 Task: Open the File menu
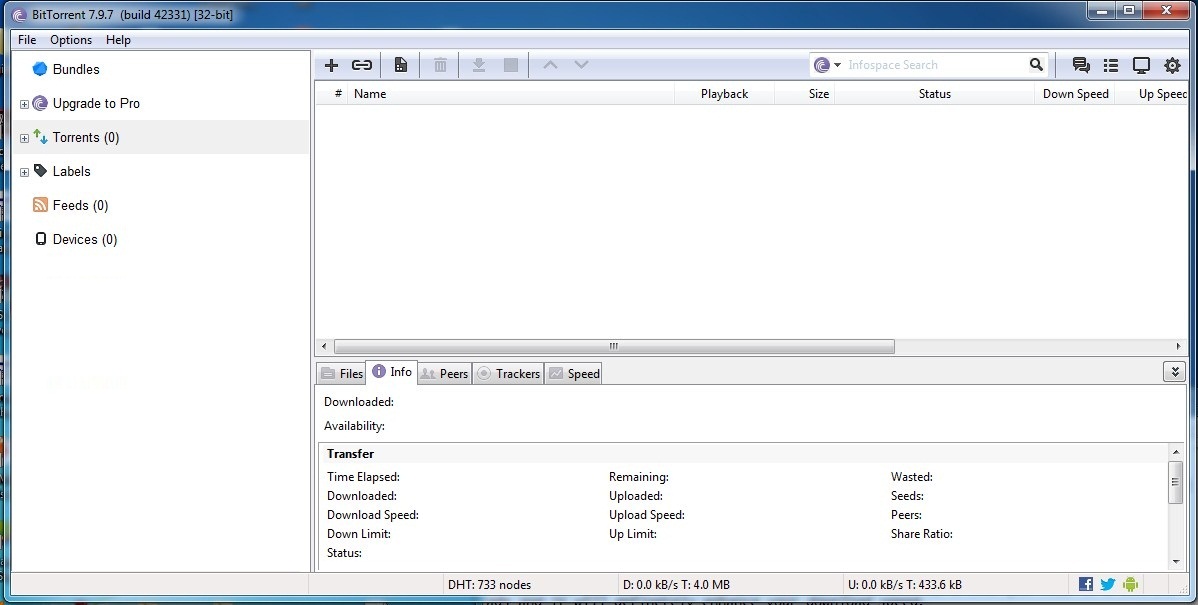[27, 40]
